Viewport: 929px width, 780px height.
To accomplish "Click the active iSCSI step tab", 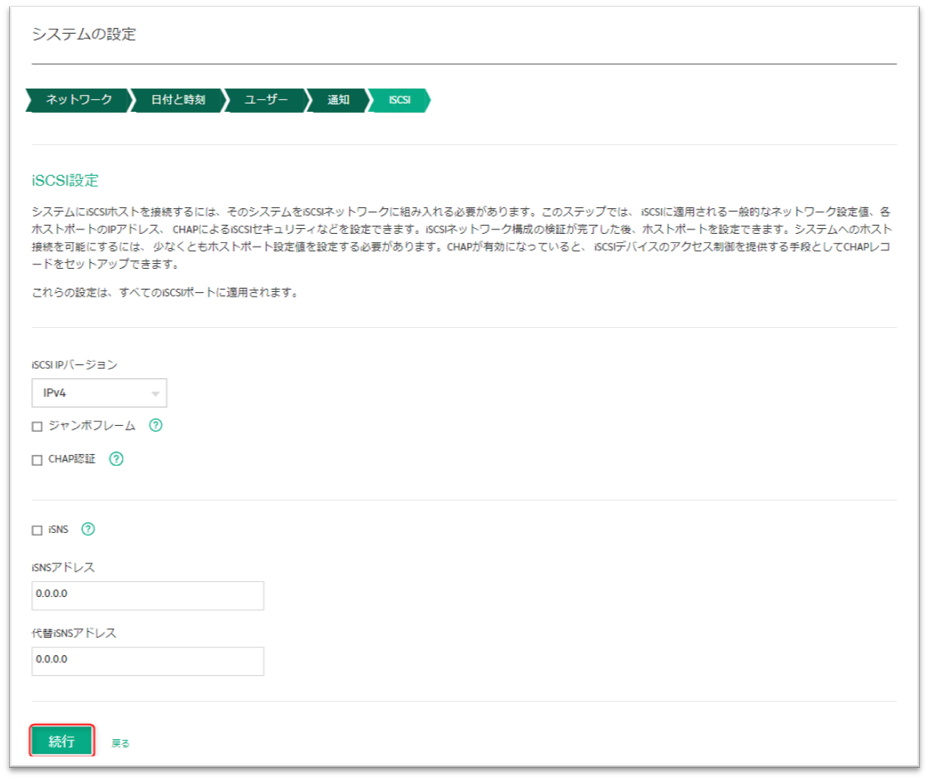I will coord(399,100).
